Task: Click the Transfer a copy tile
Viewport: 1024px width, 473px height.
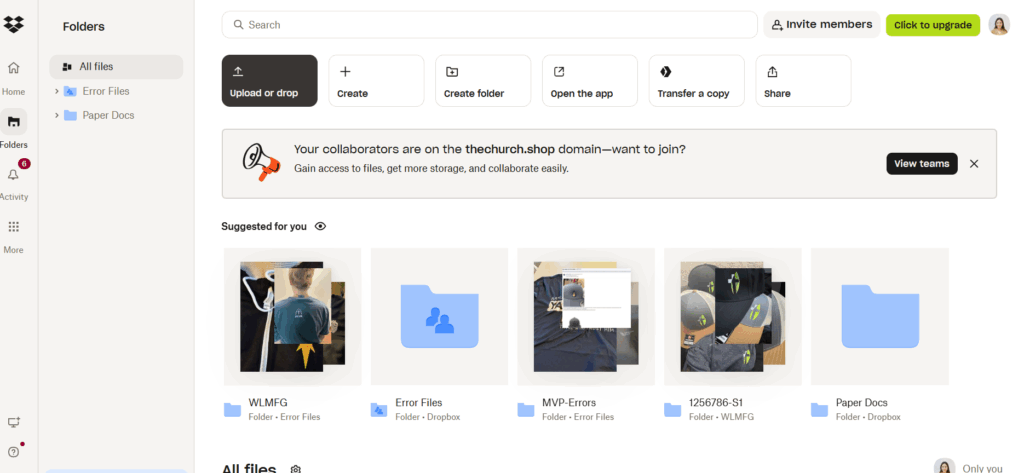Action: [696, 81]
